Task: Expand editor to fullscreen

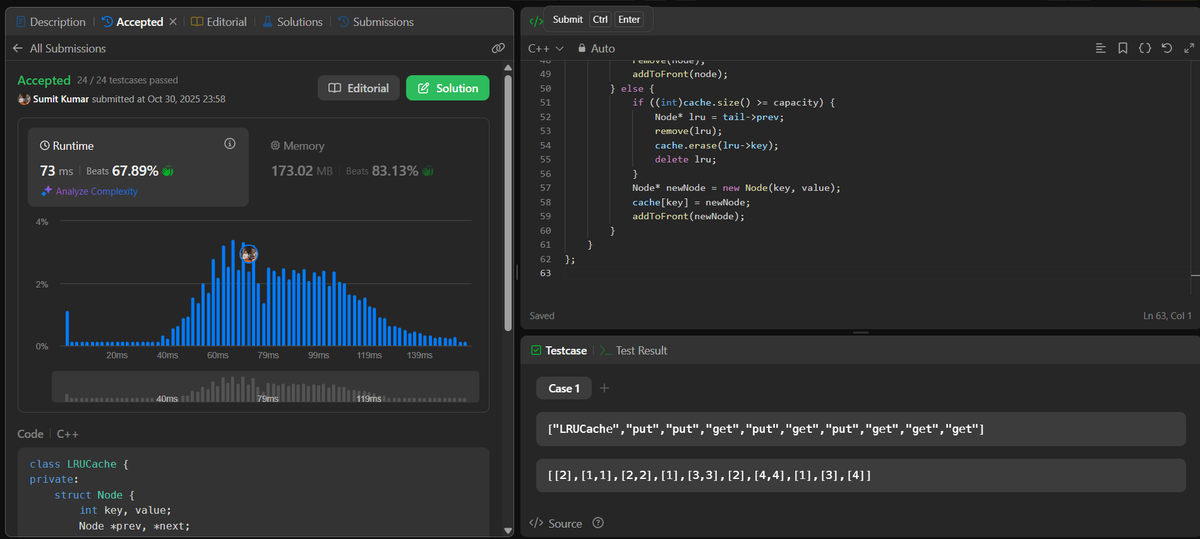Action: point(1189,48)
